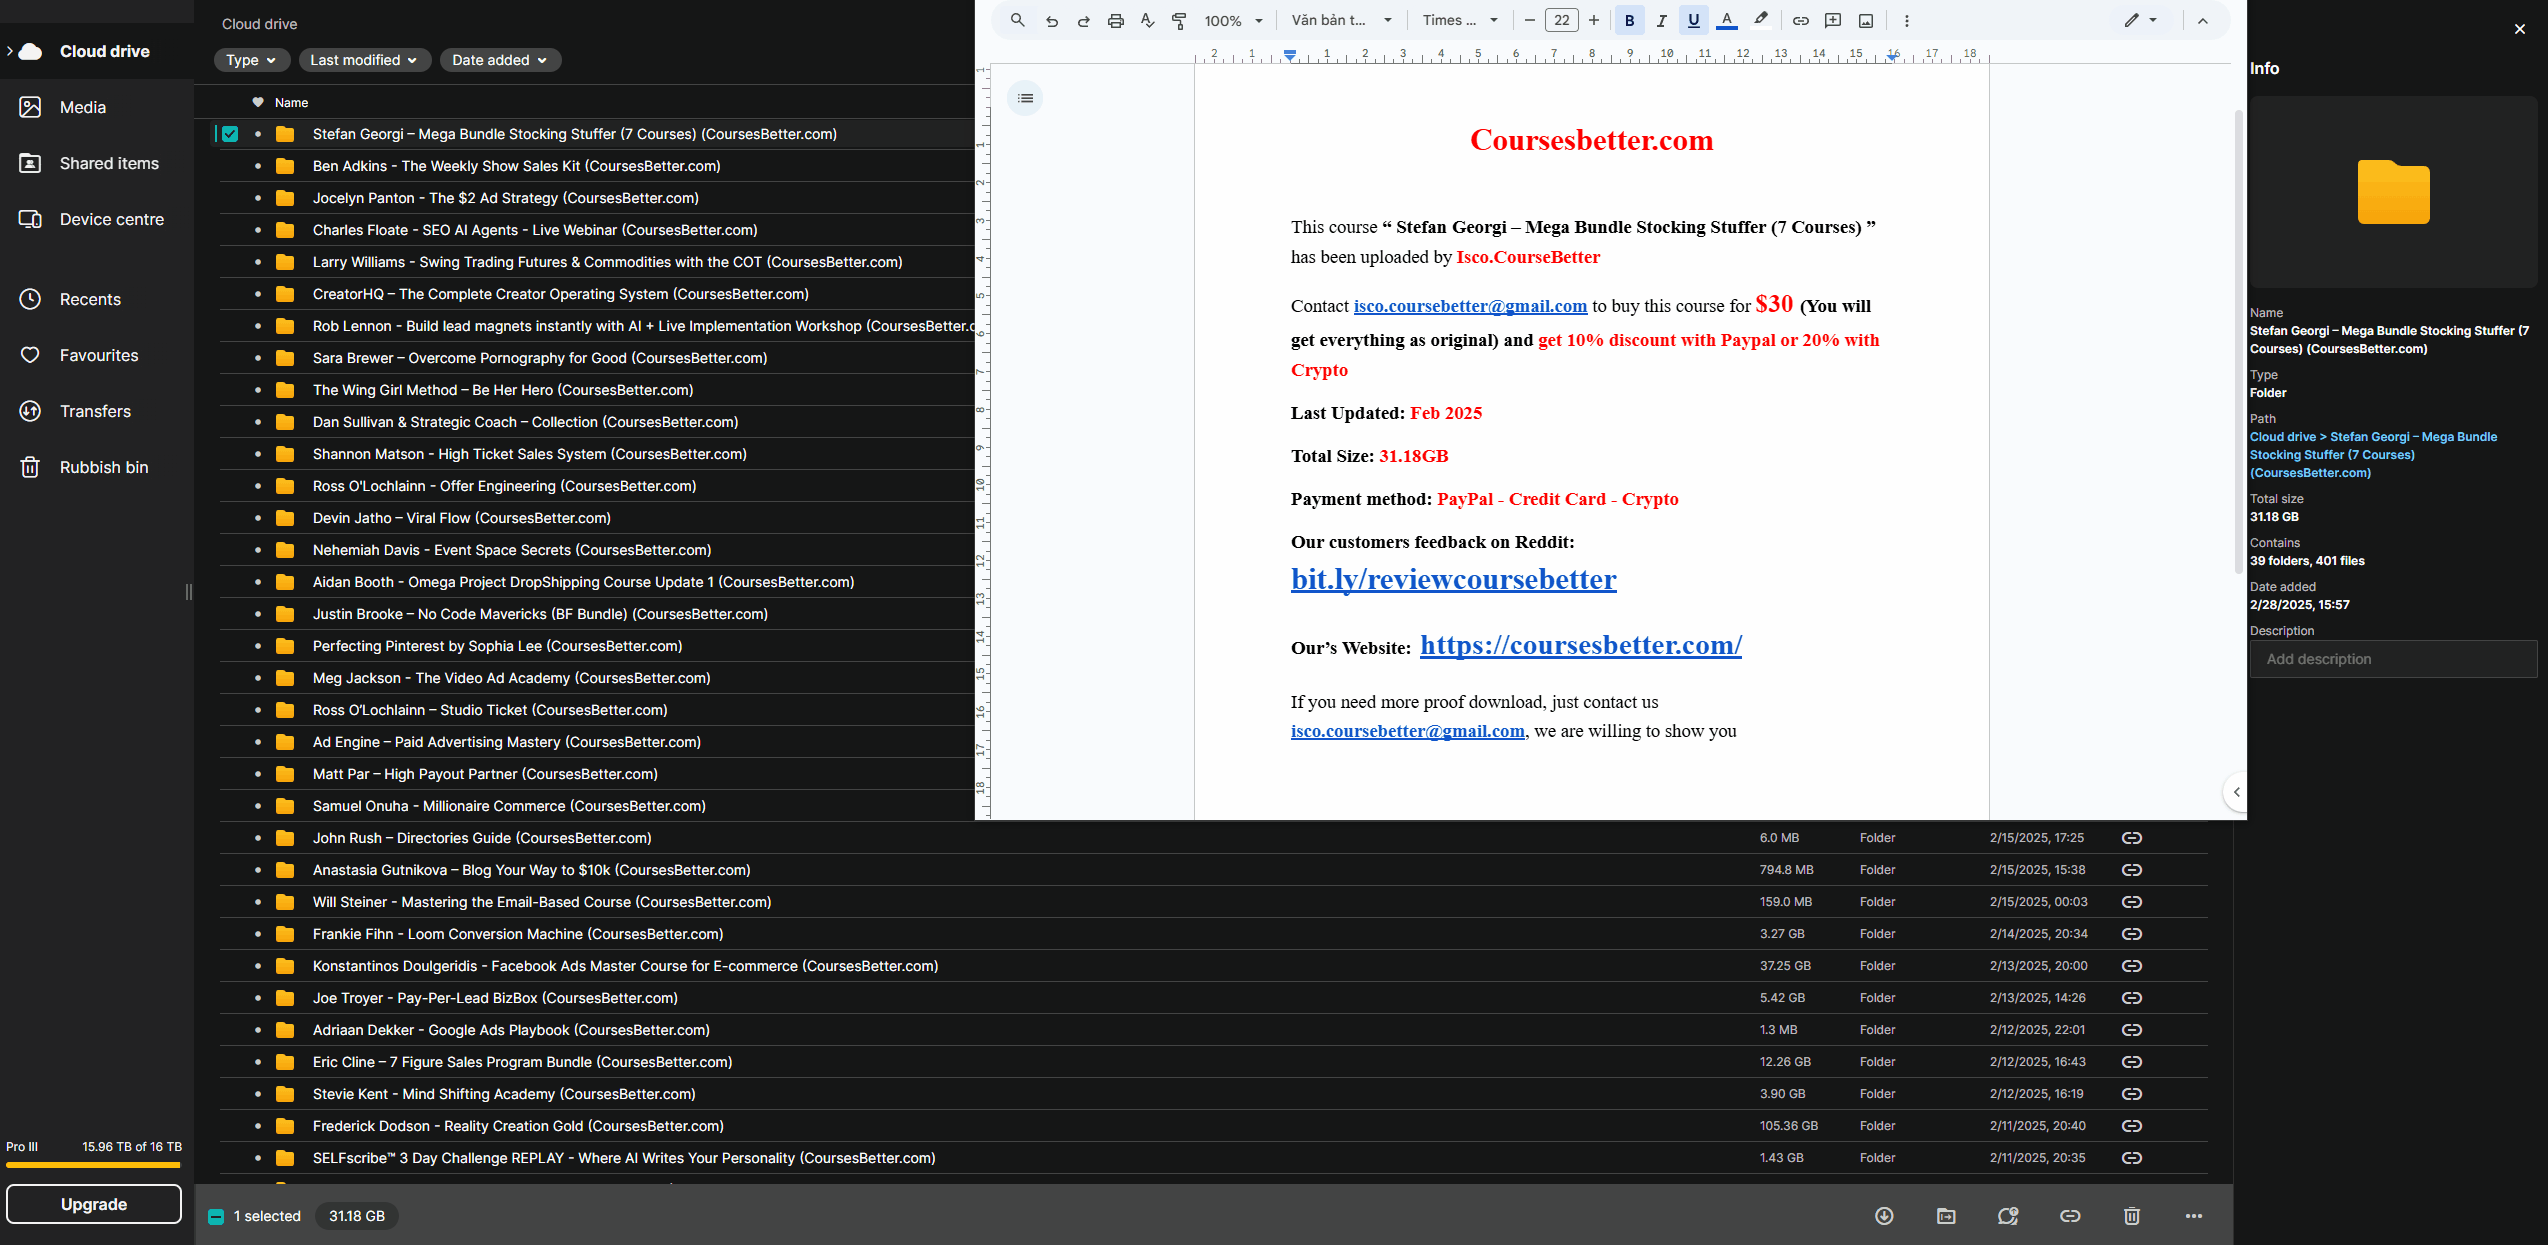Image resolution: width=2548 pixels, height=1245 pixels.
Task: Toggle underline formatting button
Action: [x=1694, y=21]
